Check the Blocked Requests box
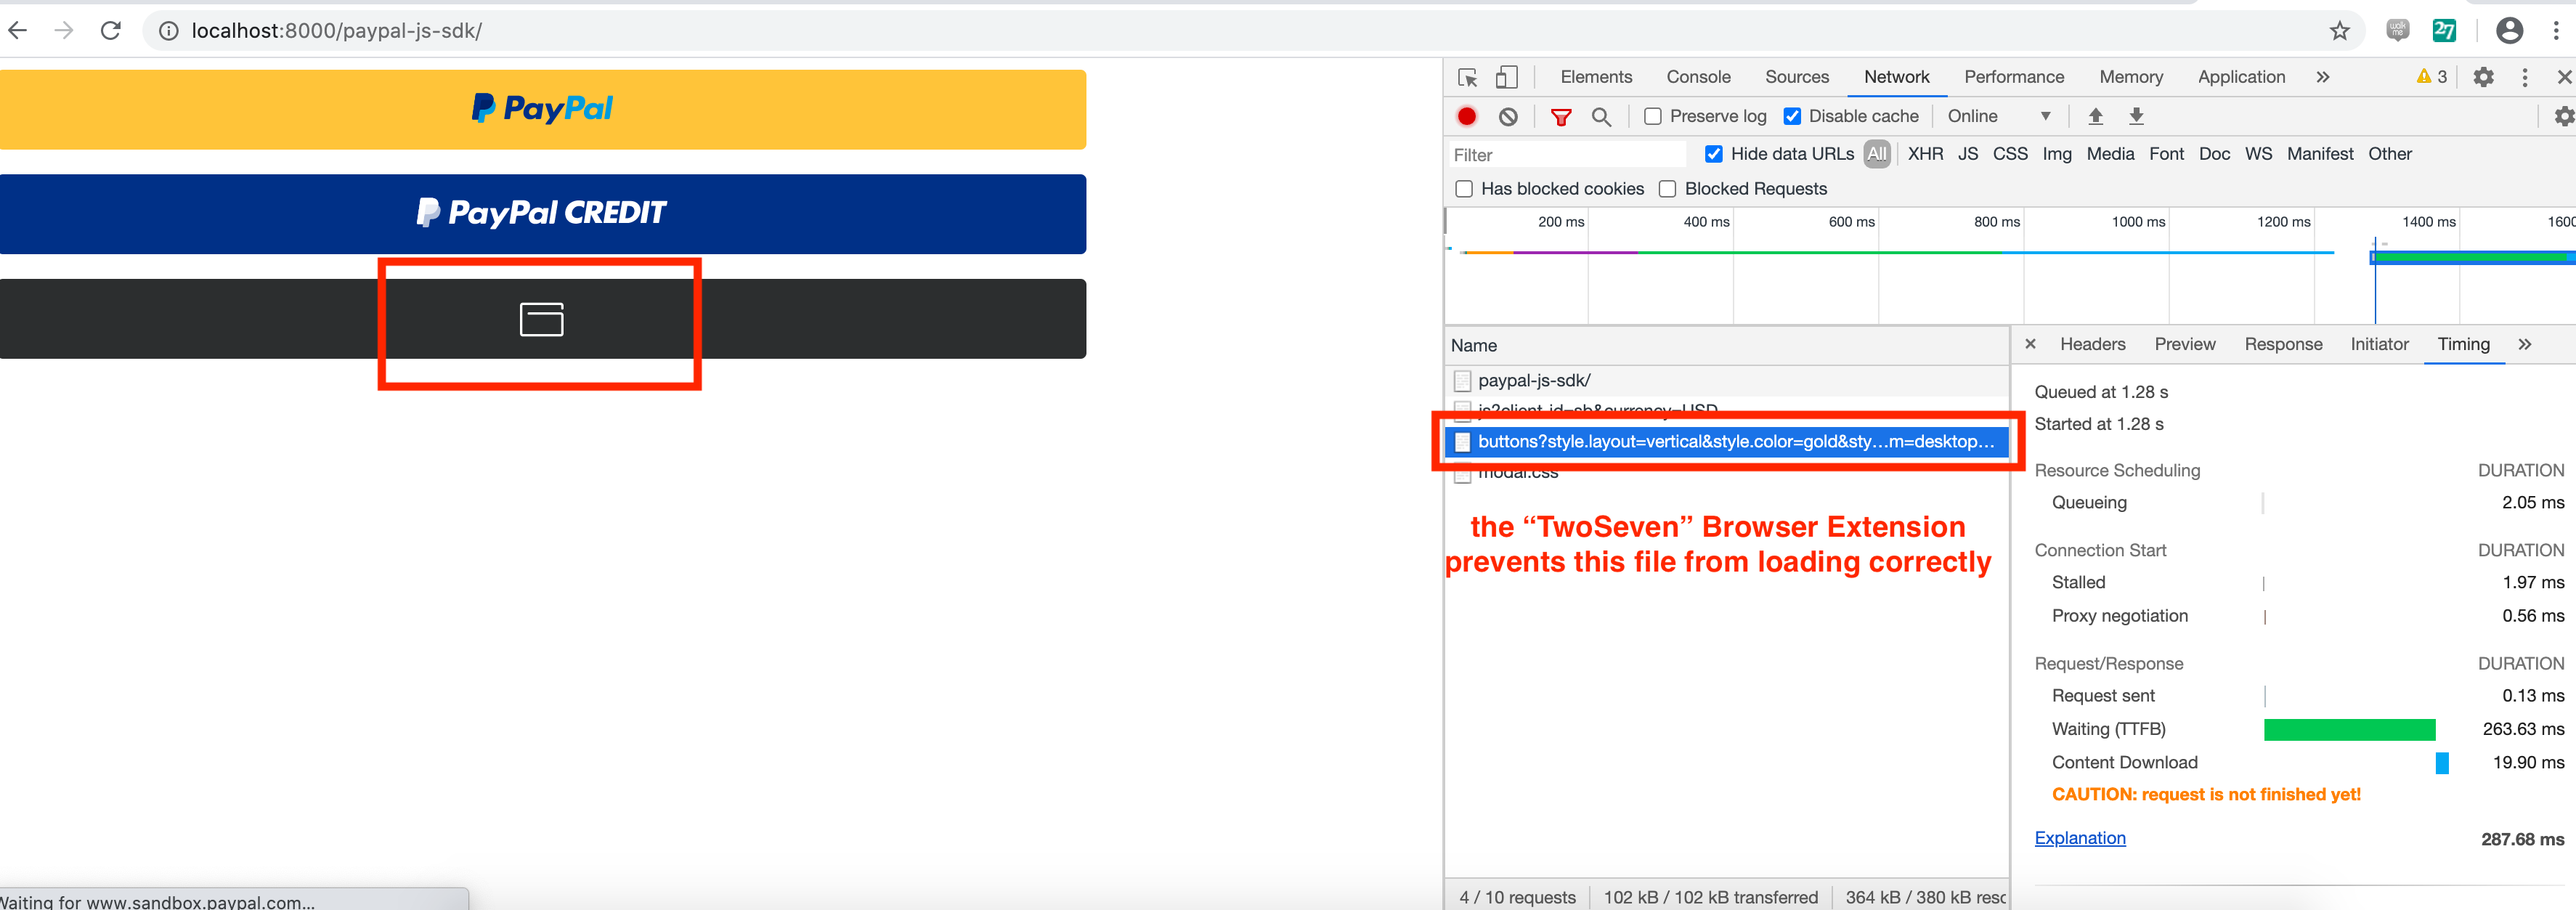Viewport: 2576px width, 910px height. [x=1667, y=189]
